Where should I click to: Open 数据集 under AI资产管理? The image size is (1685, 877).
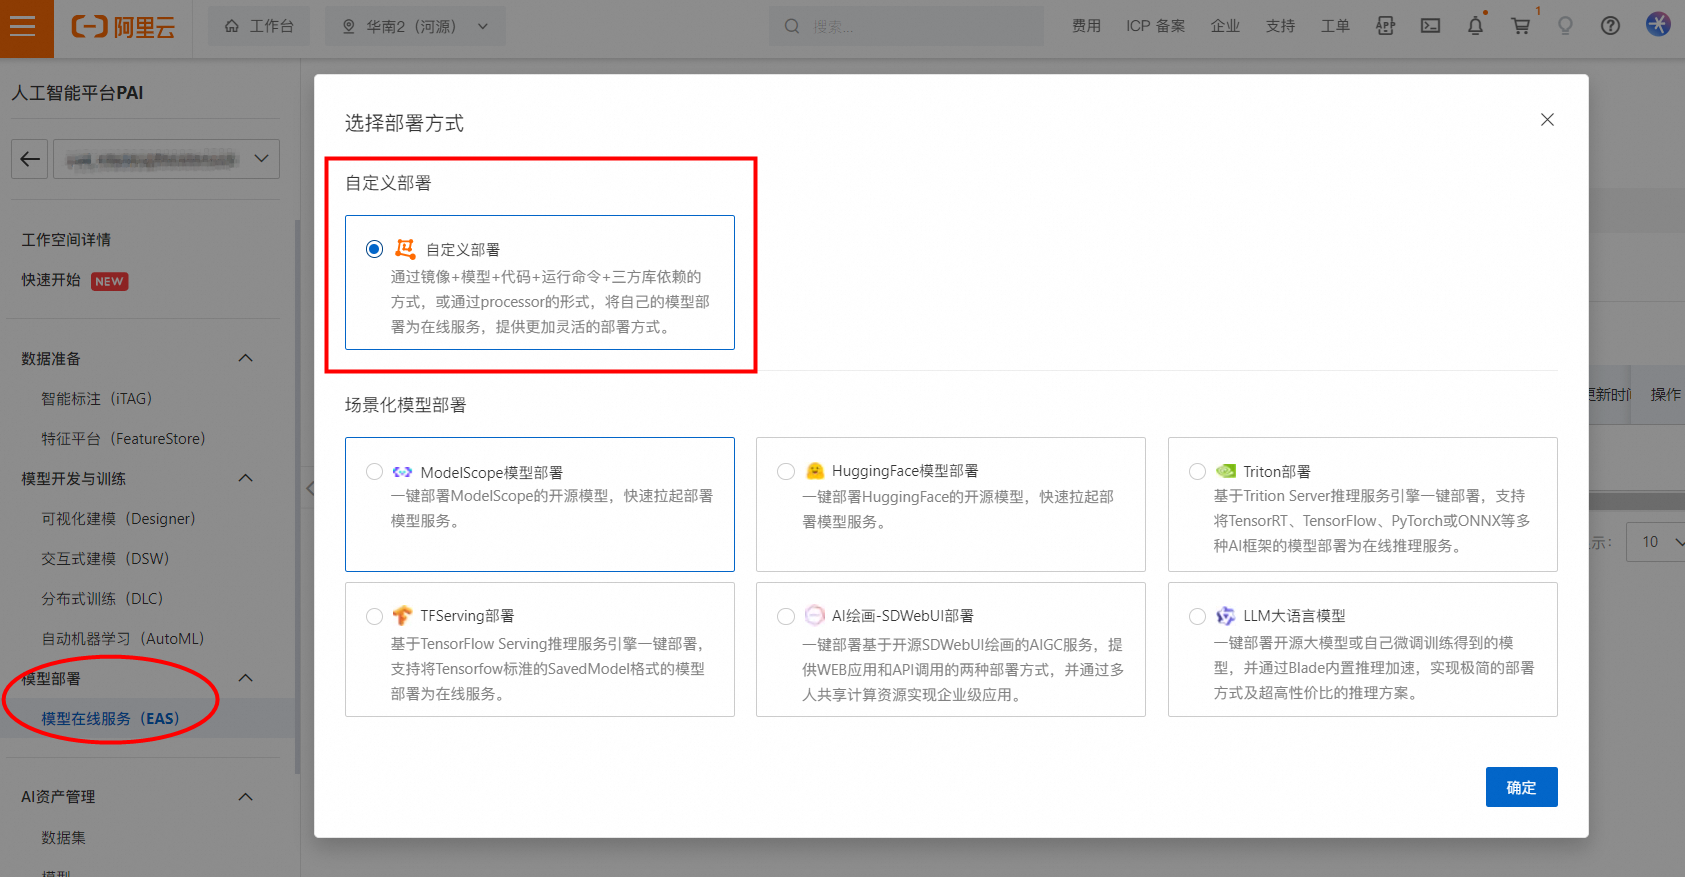tap(63, 838)
